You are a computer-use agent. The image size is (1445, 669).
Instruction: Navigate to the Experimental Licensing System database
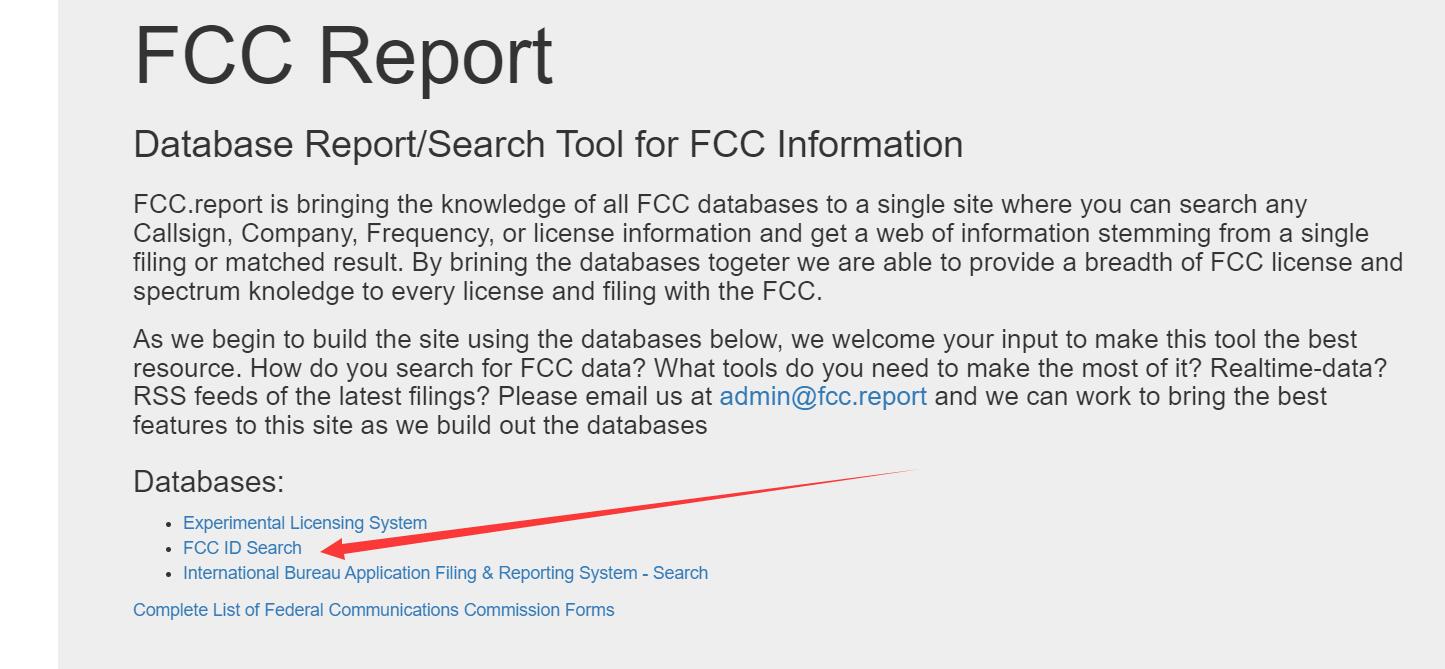[x=303, y=522]
